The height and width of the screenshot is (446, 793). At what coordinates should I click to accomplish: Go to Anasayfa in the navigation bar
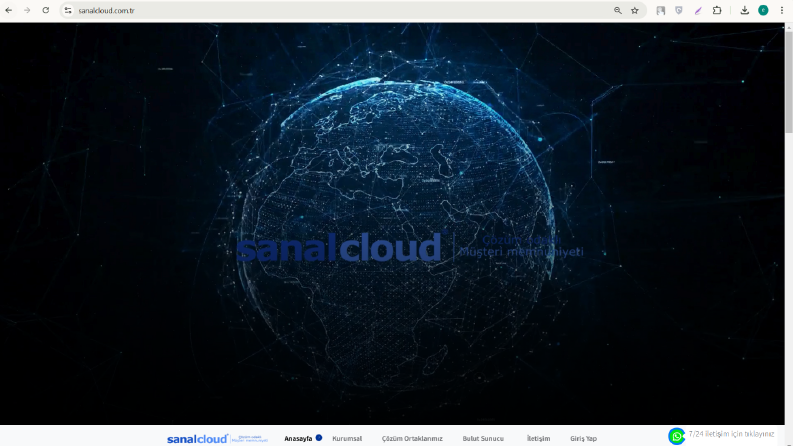(x=298, y=438)
